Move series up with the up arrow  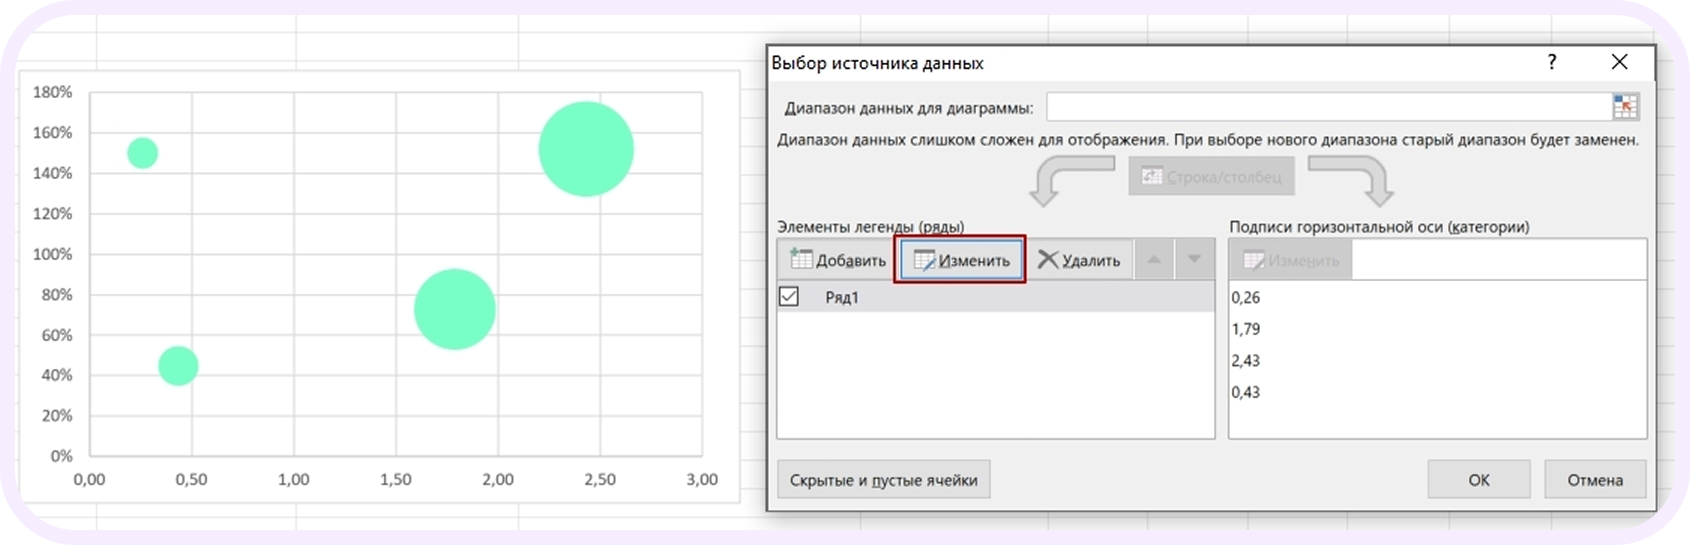[1154, 260]
